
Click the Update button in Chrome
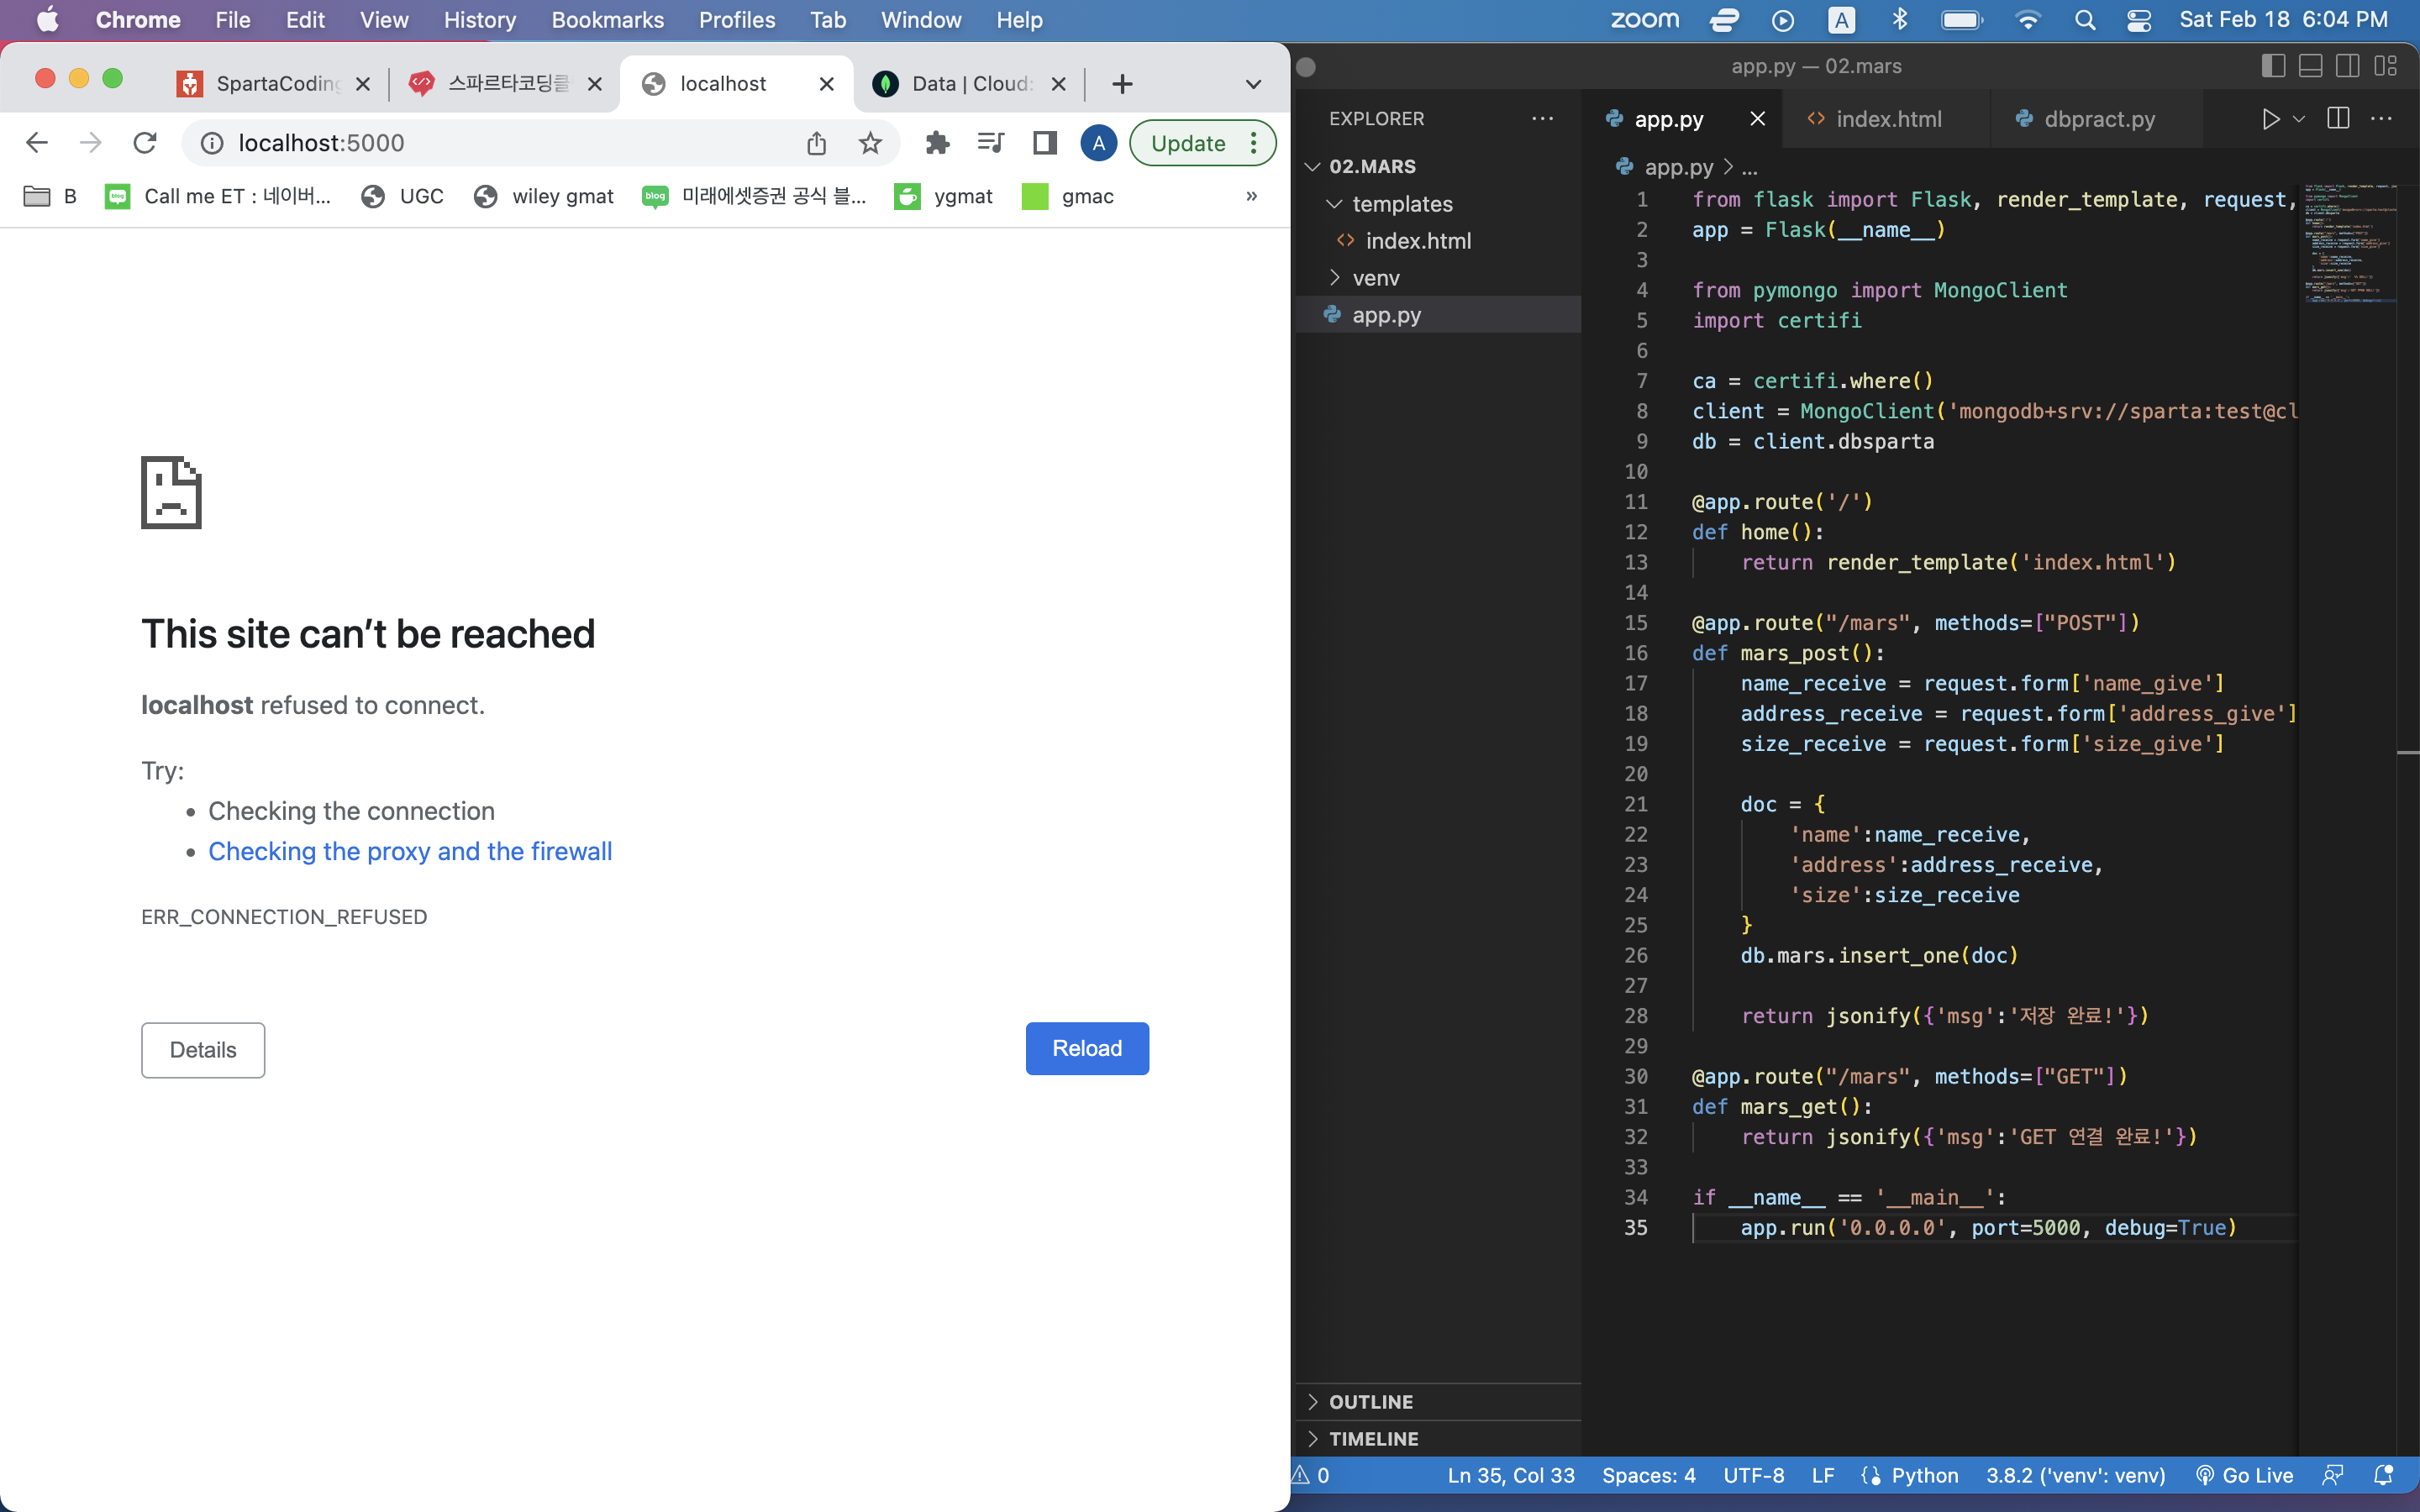coord(1188,143)
